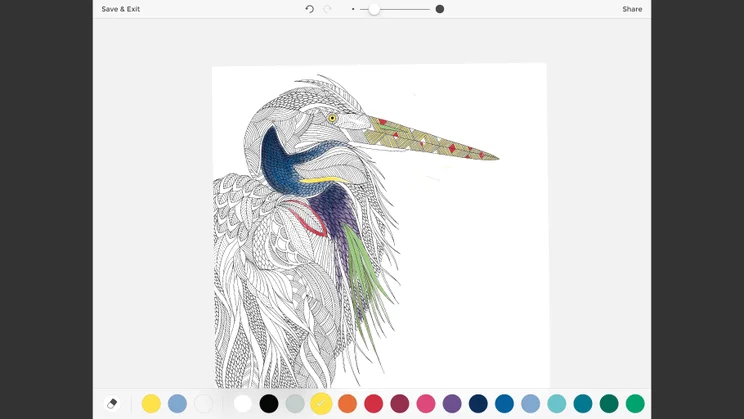Choose the pale gray palette color

pos(295,404)
